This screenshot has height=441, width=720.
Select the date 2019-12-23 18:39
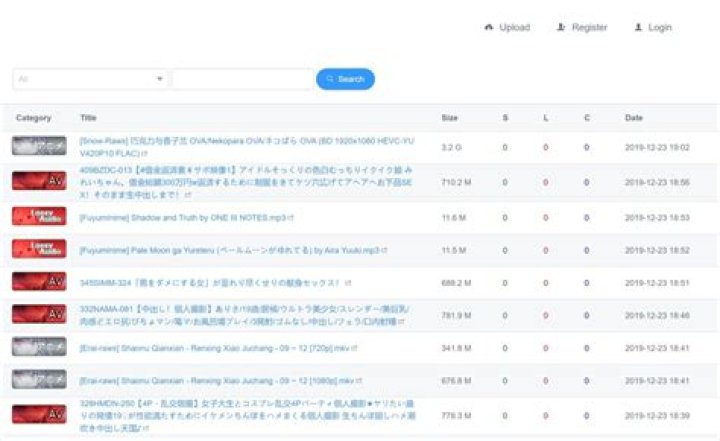click(x=657, y=416)
